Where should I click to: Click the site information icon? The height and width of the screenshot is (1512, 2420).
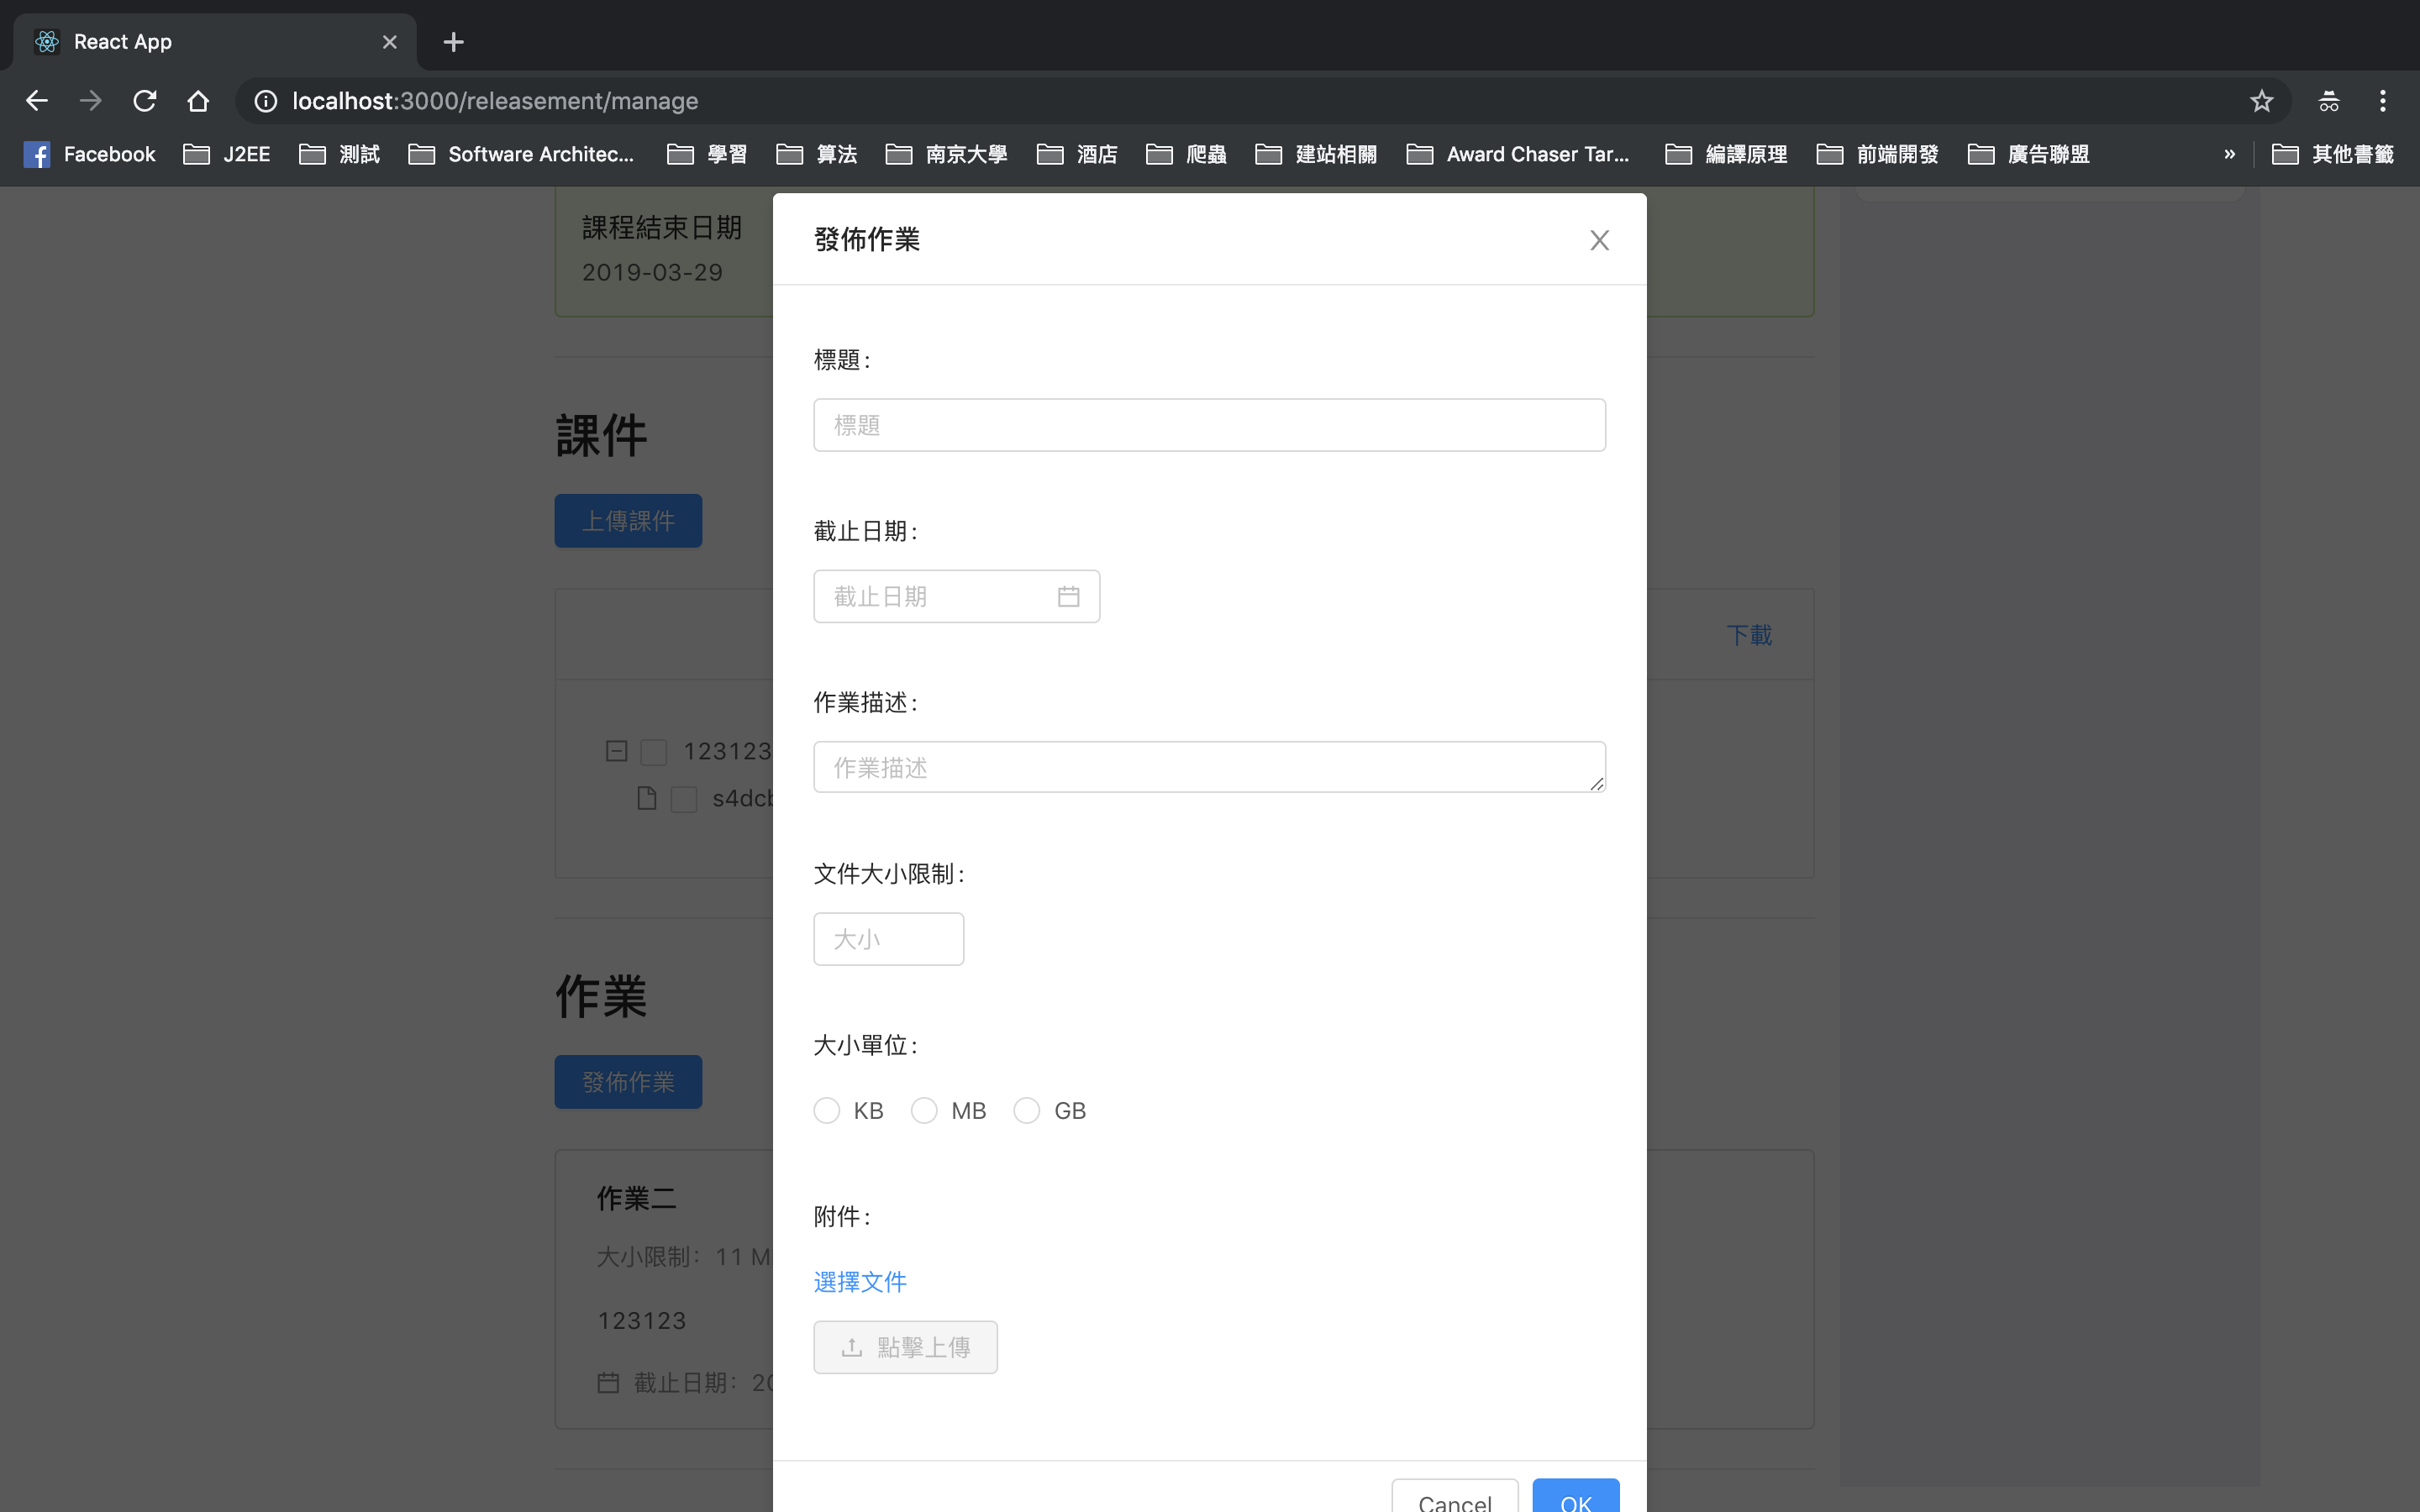[266, 101]
